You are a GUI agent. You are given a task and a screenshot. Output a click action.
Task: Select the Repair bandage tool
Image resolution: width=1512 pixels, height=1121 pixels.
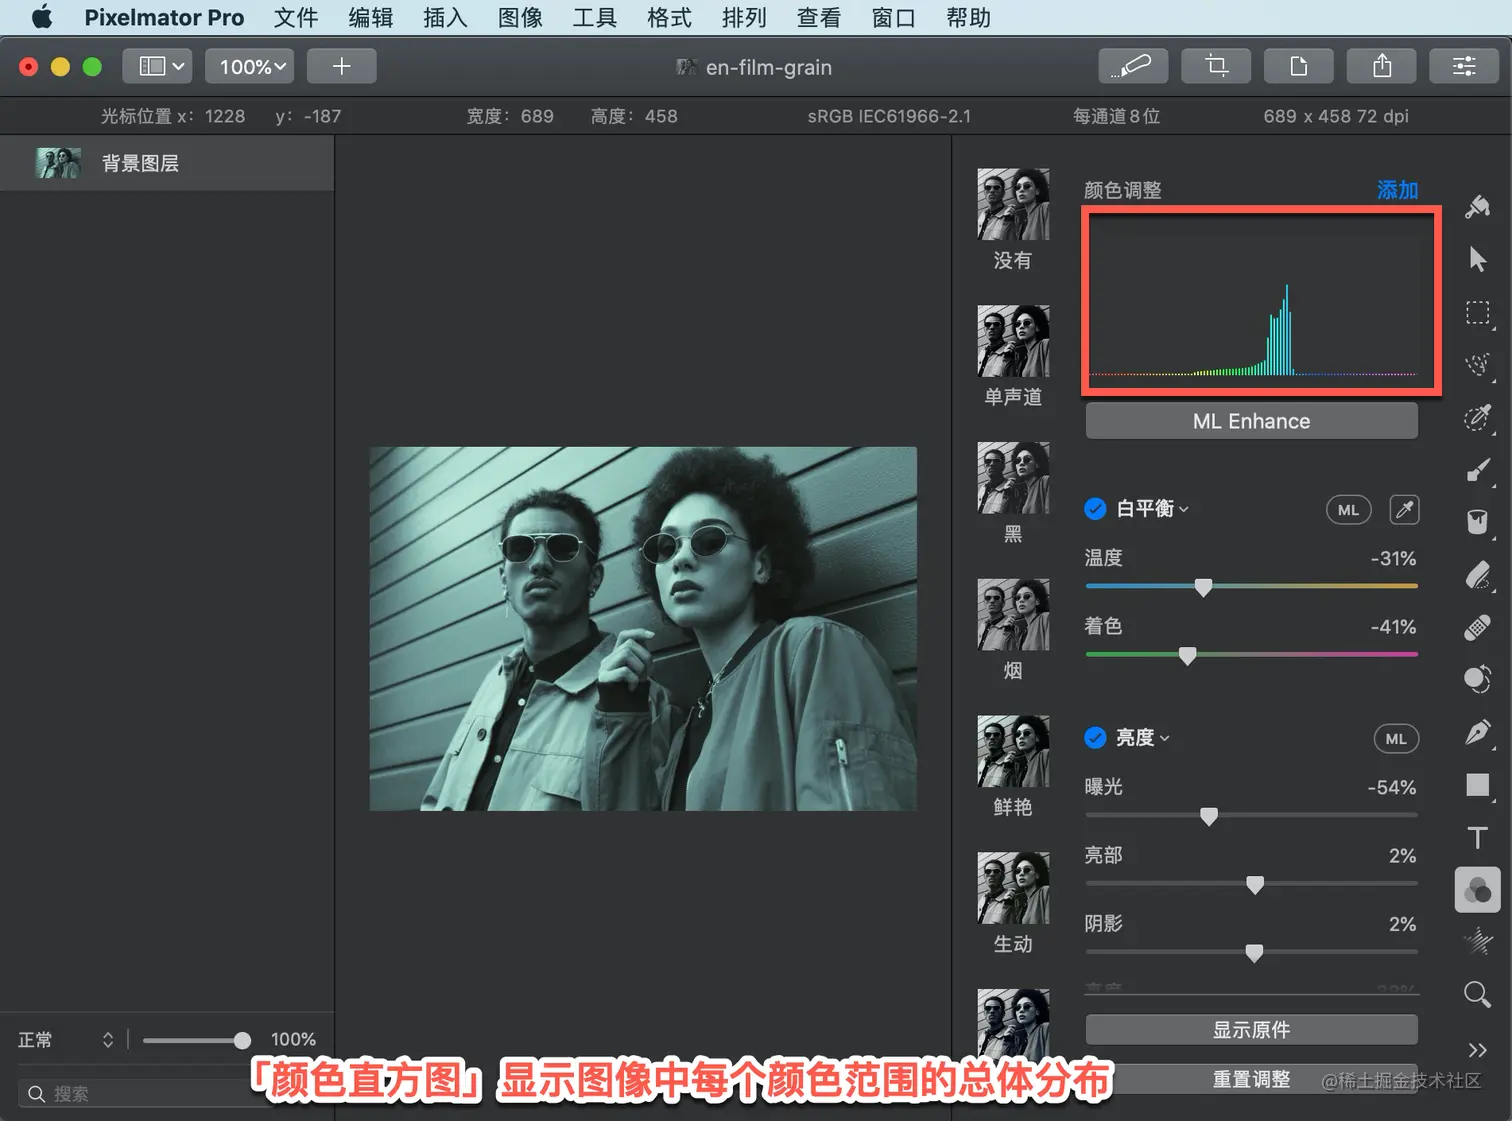[1477, 627]
